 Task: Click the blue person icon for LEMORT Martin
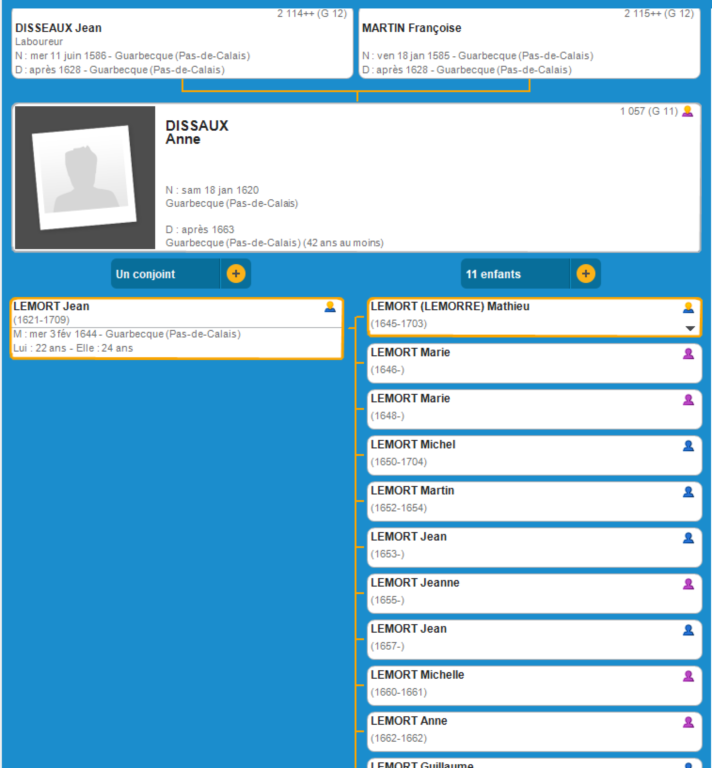tap(688, 492)
